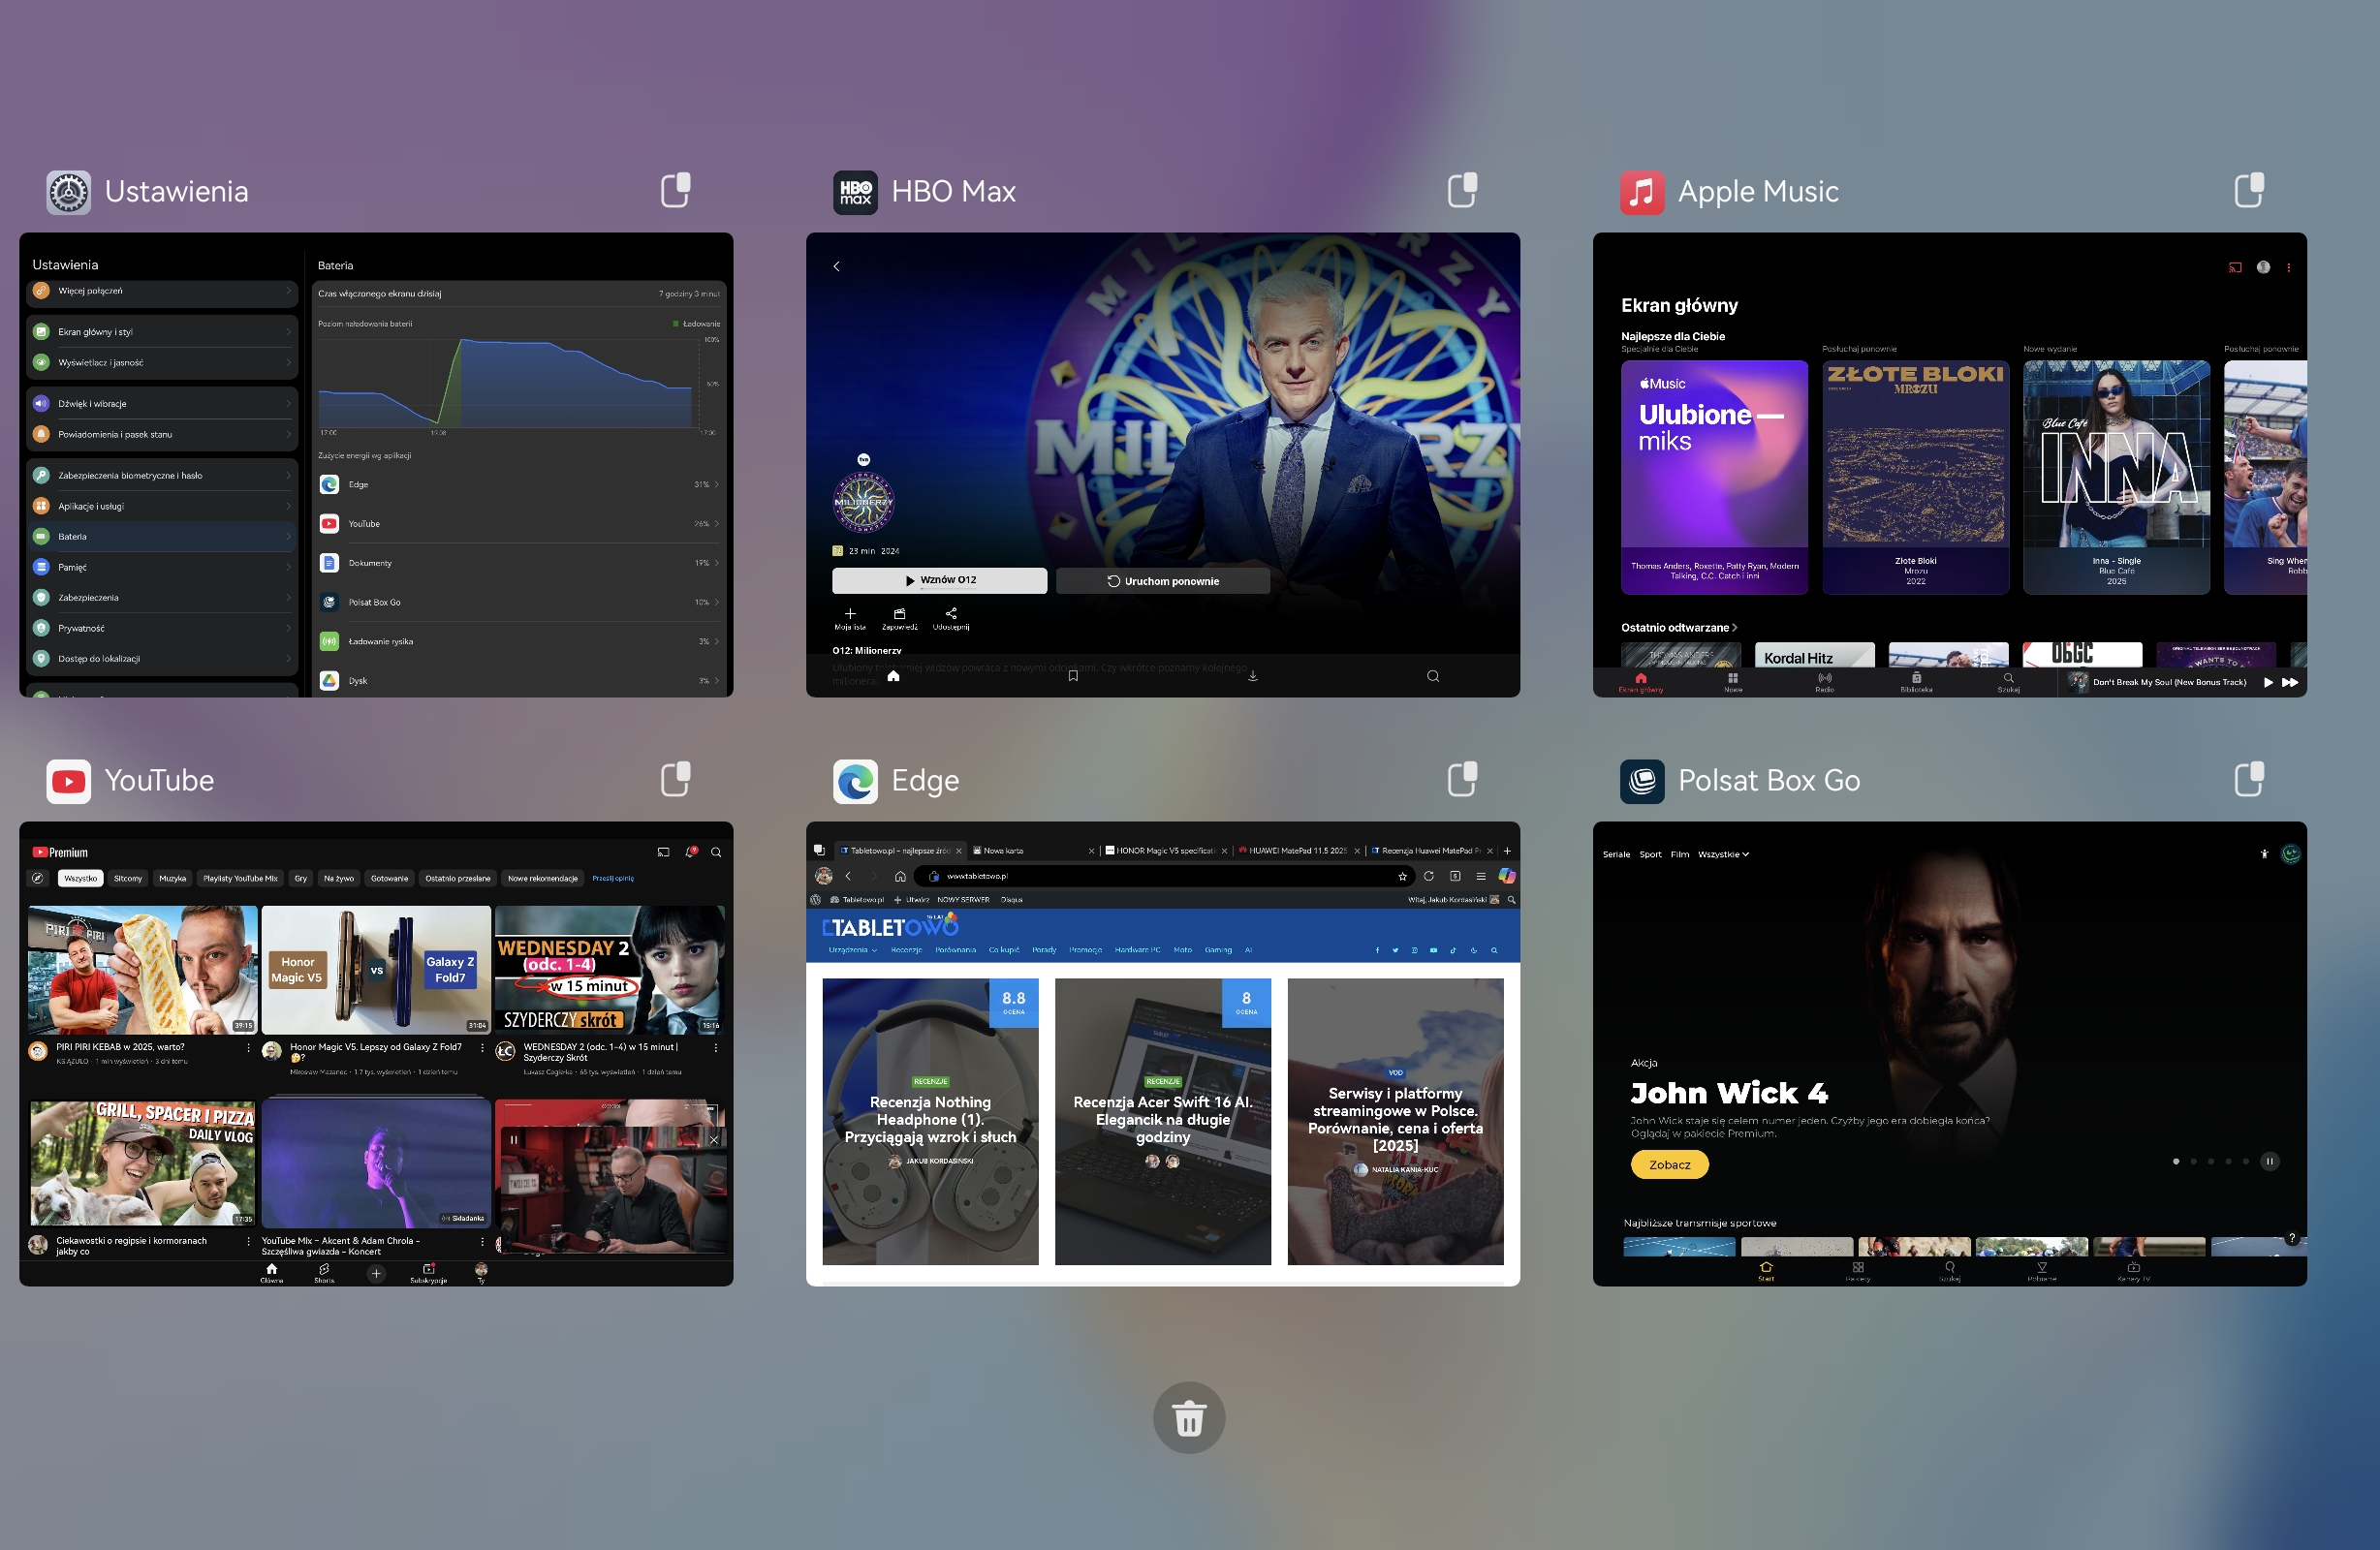
Task: Tap Edge favorite star in address bar
Action: click(1402, 876)
